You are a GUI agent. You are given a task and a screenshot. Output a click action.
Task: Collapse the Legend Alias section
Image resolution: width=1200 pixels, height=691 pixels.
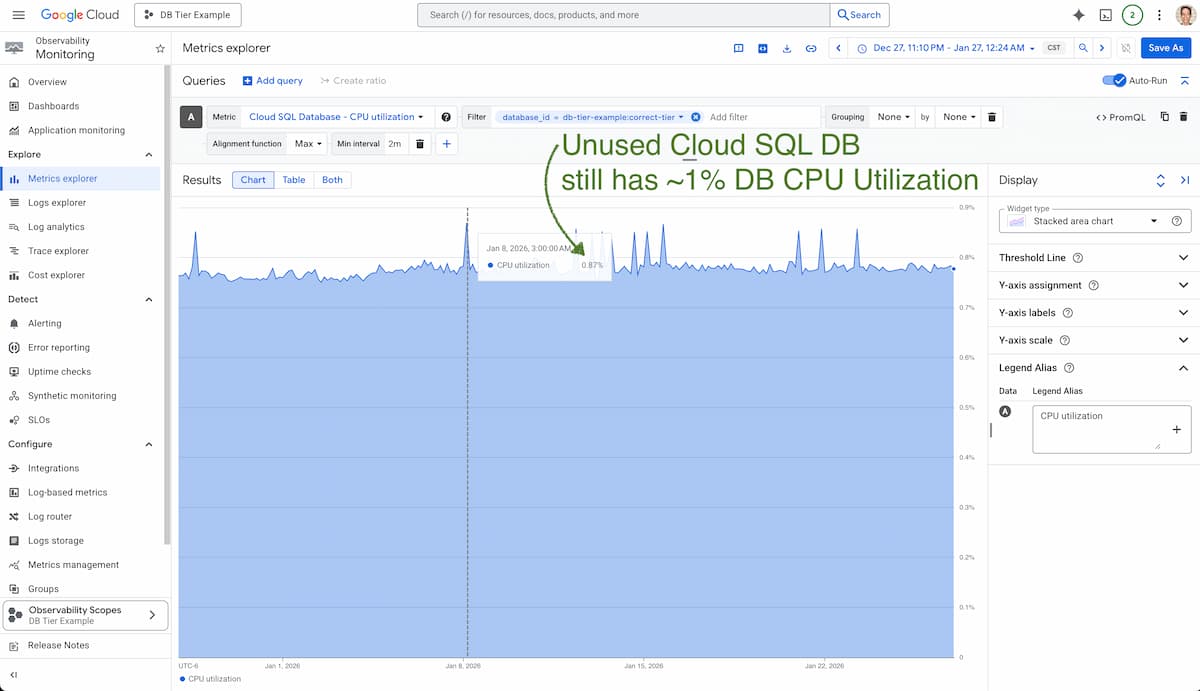tap(1183, 368)
